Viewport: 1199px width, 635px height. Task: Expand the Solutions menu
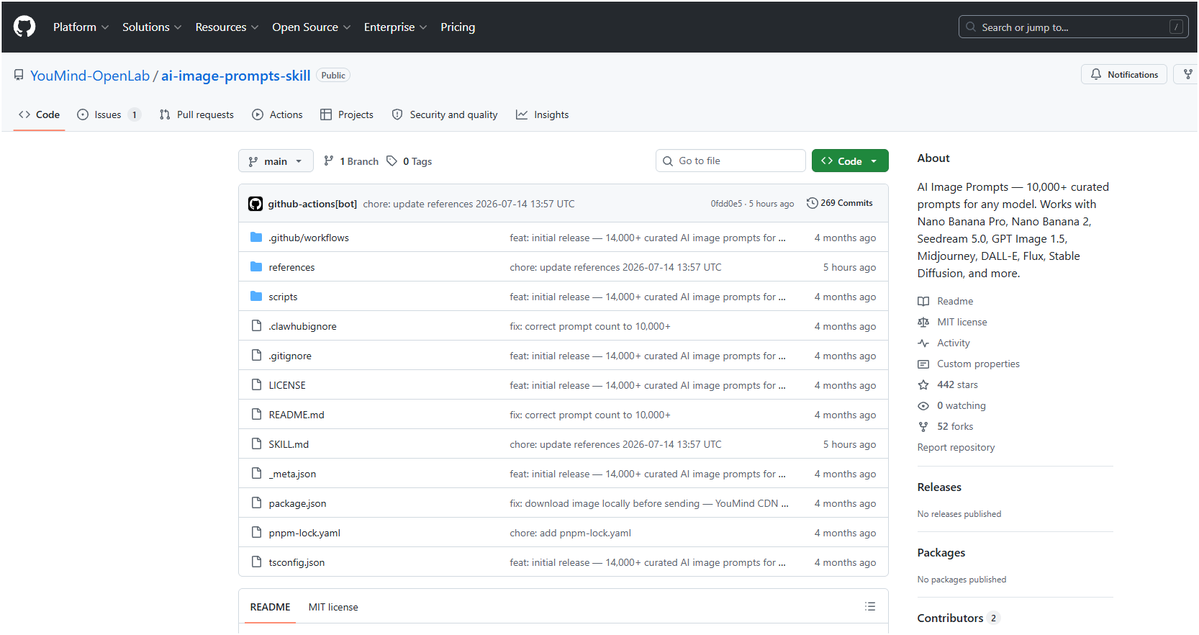pos(152,27)
